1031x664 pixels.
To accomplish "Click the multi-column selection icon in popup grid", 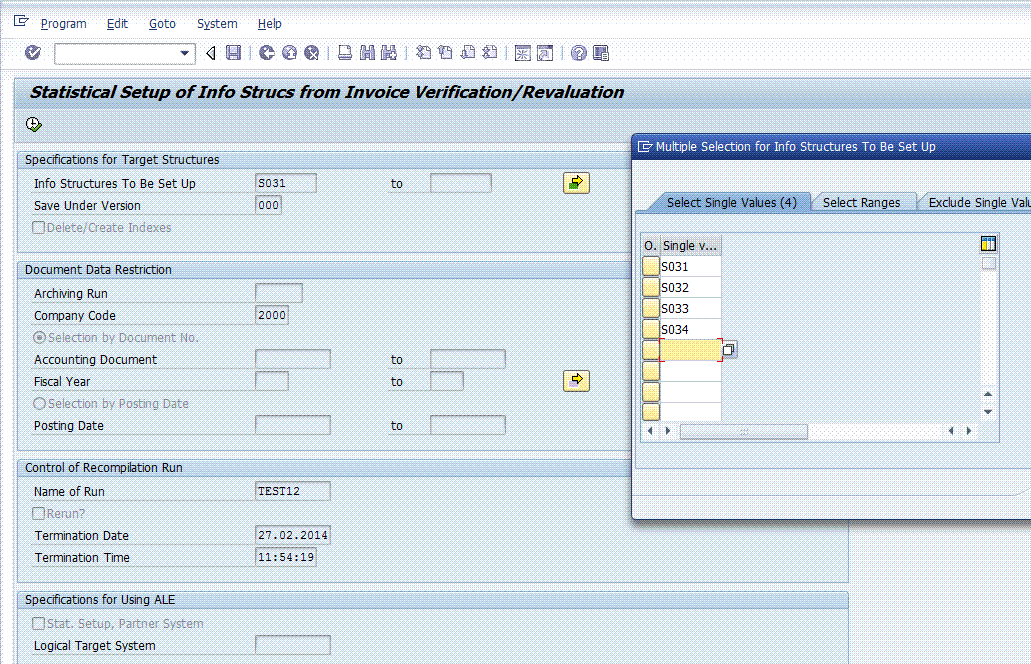I will pos(987,243).
